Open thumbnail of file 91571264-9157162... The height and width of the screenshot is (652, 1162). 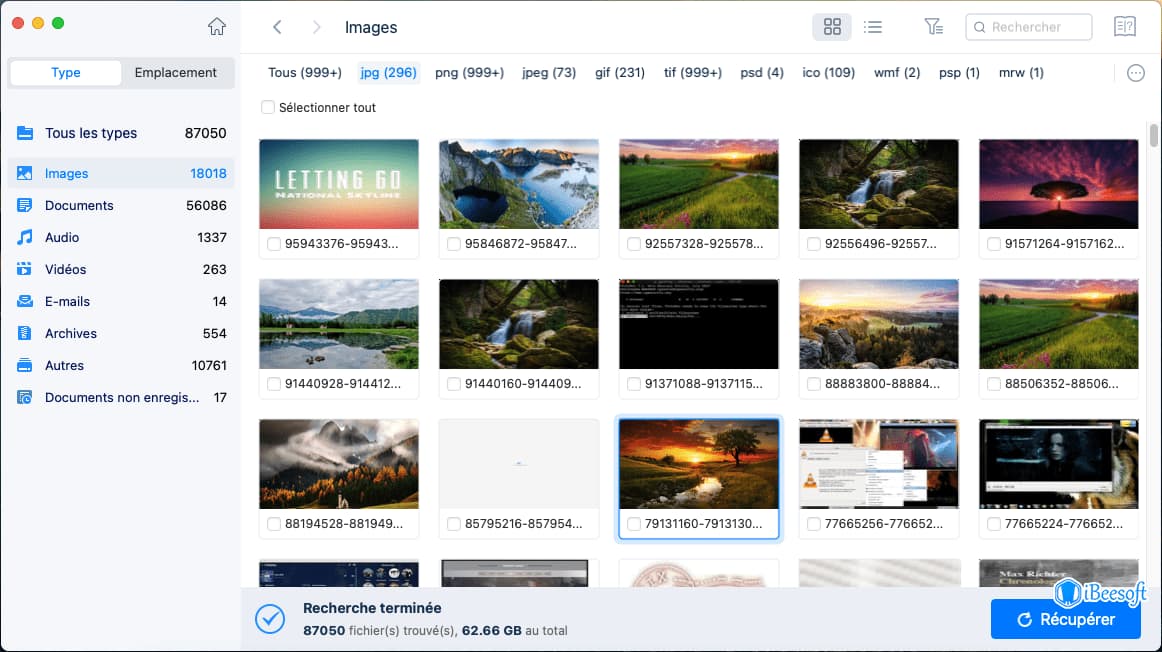tap(1058, 184)
